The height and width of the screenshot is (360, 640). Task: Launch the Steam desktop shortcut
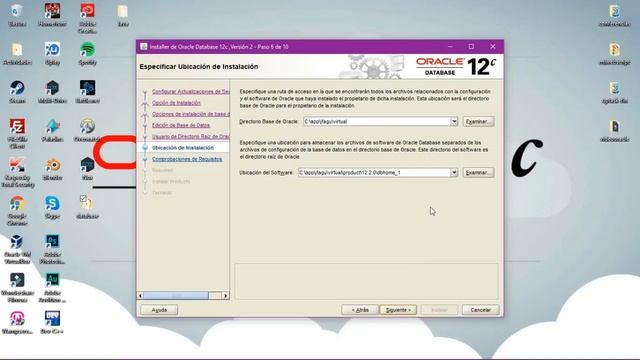pos(17,92)
